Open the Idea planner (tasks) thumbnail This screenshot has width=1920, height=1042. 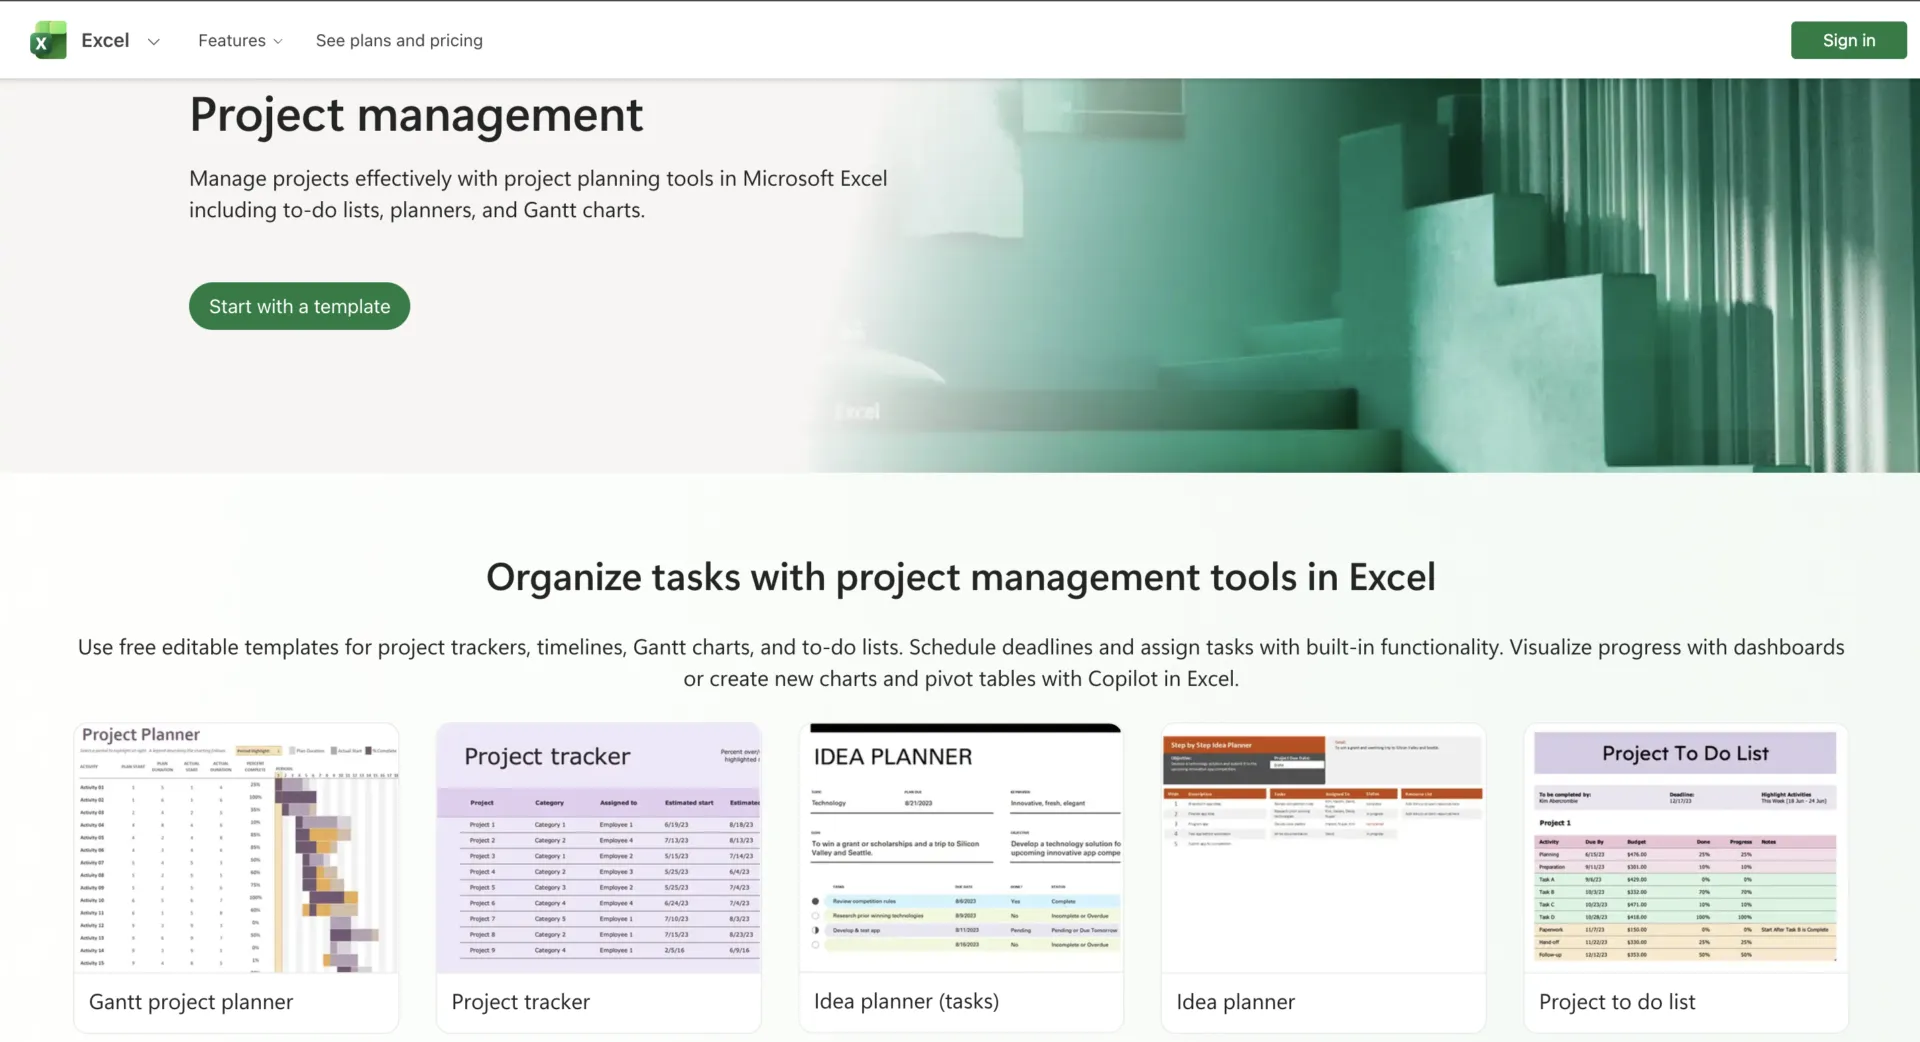tap(961, 847)
